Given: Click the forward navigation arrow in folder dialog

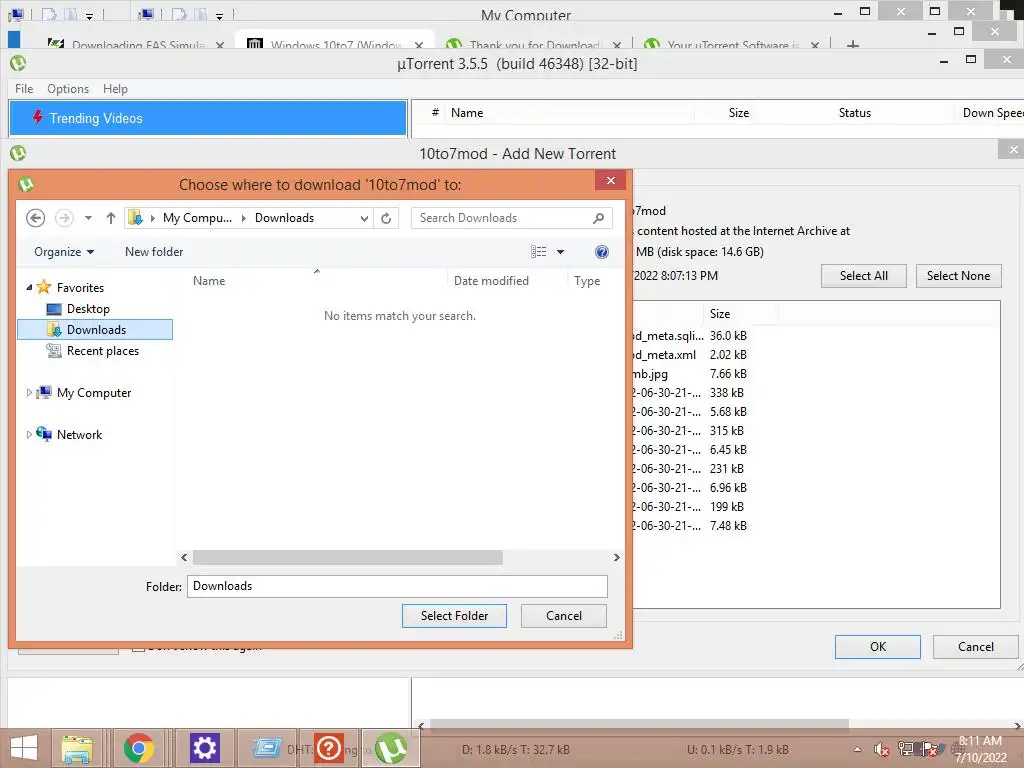Looking at the screenshot, I should point(64,218).
